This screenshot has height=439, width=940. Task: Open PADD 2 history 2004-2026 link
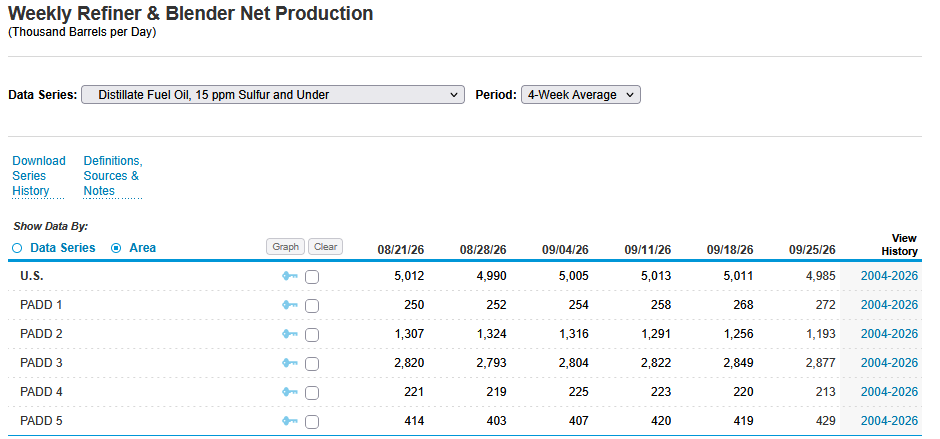click(889, 333)
